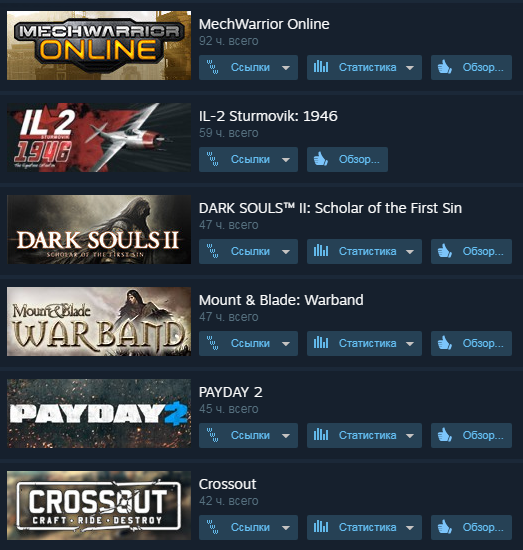Click thumbs-up review icon for Crossout
The width and height of the screenshot is (523, 550).
tap(444, 527)
